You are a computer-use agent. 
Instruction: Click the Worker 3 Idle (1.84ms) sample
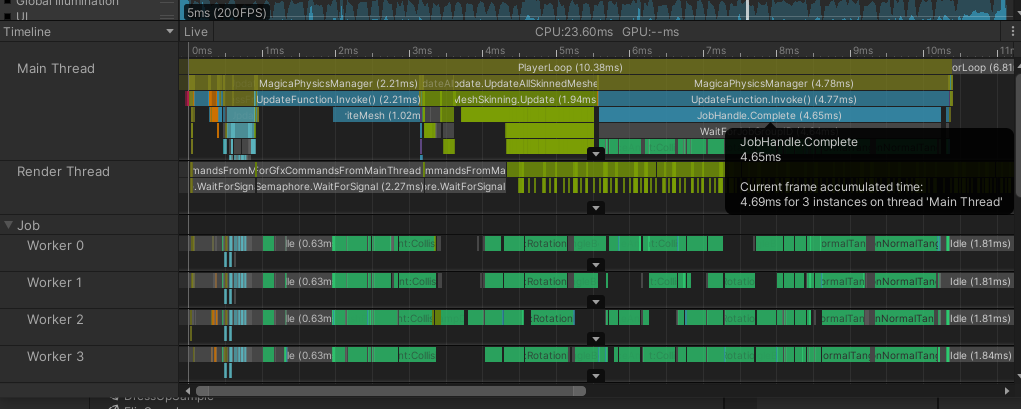[979, 354]
